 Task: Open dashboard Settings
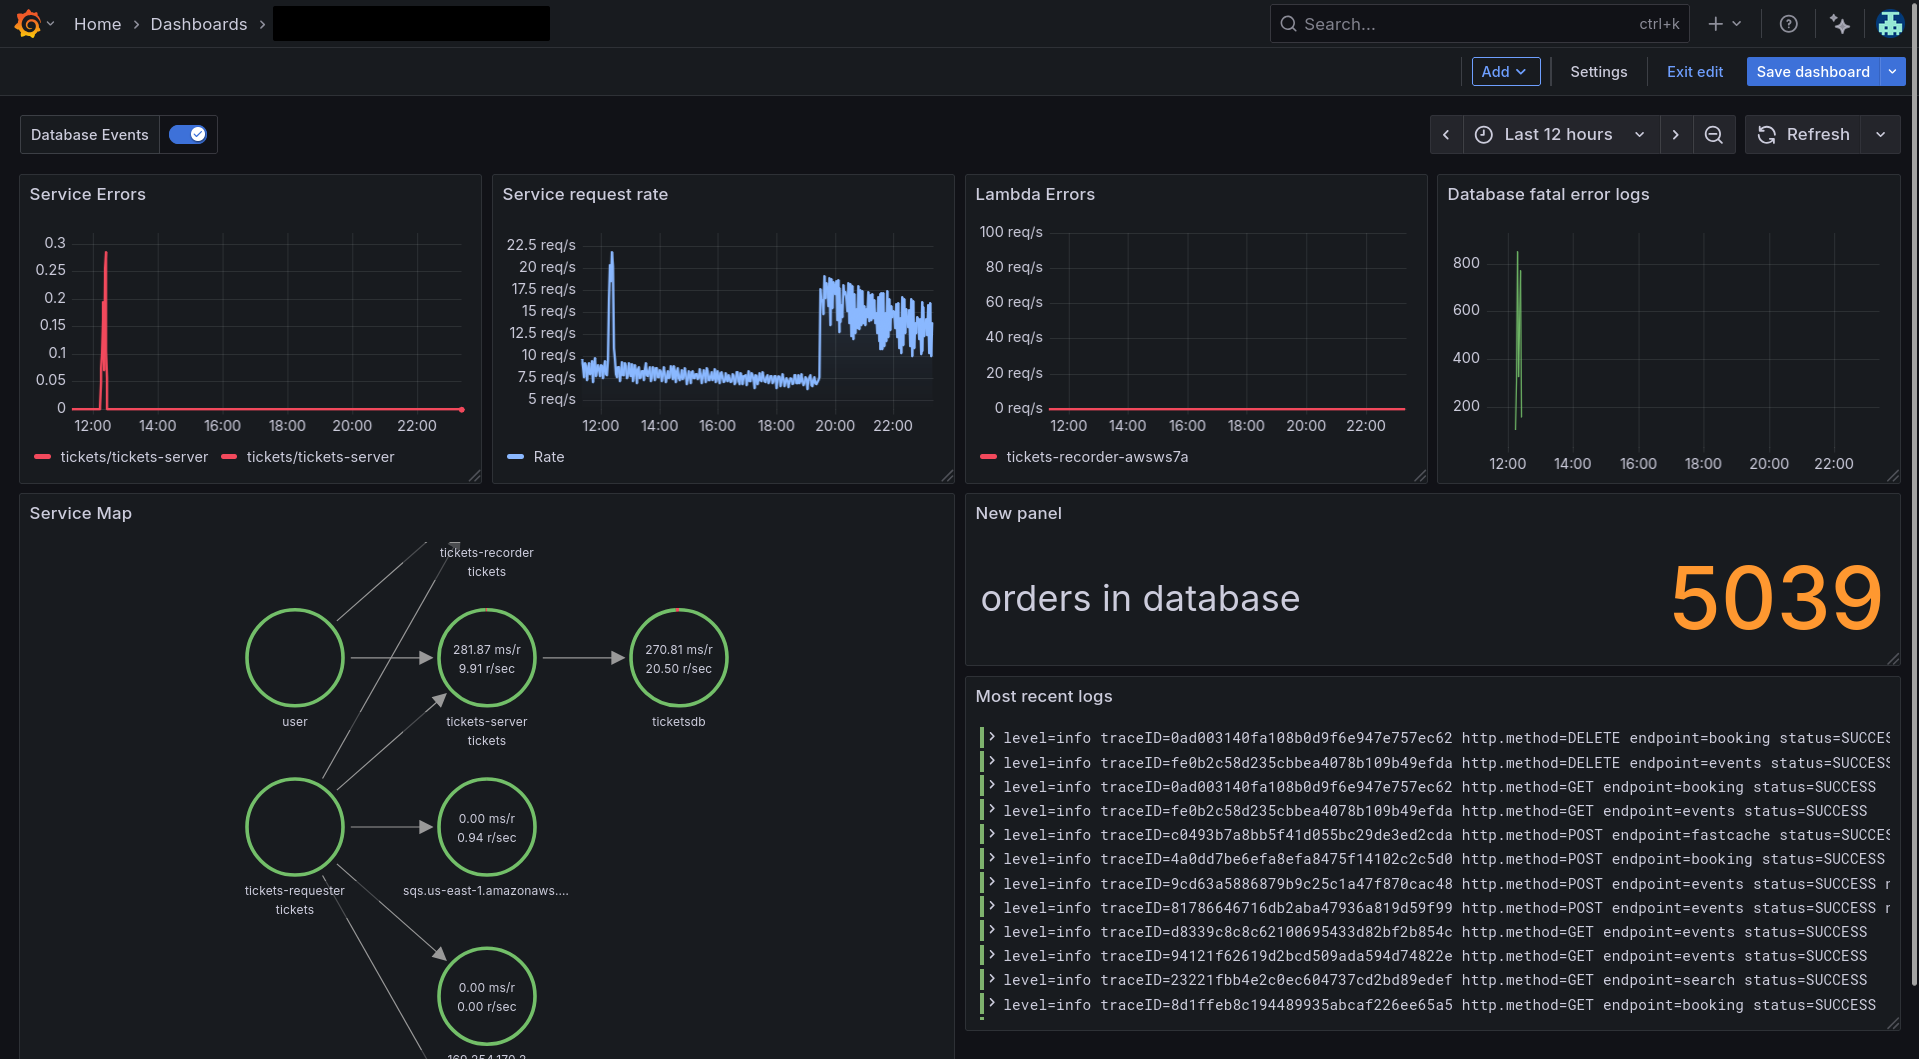tap(1598, 72)
